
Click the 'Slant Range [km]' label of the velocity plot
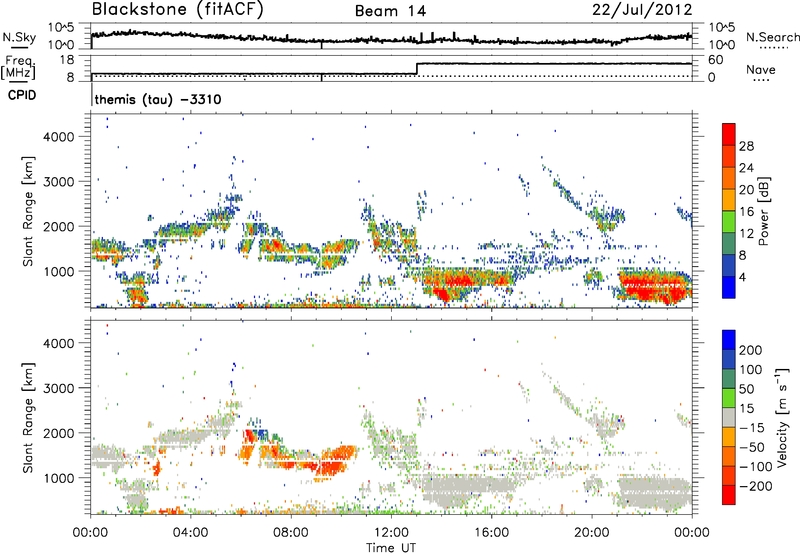(x=28, y=418)
